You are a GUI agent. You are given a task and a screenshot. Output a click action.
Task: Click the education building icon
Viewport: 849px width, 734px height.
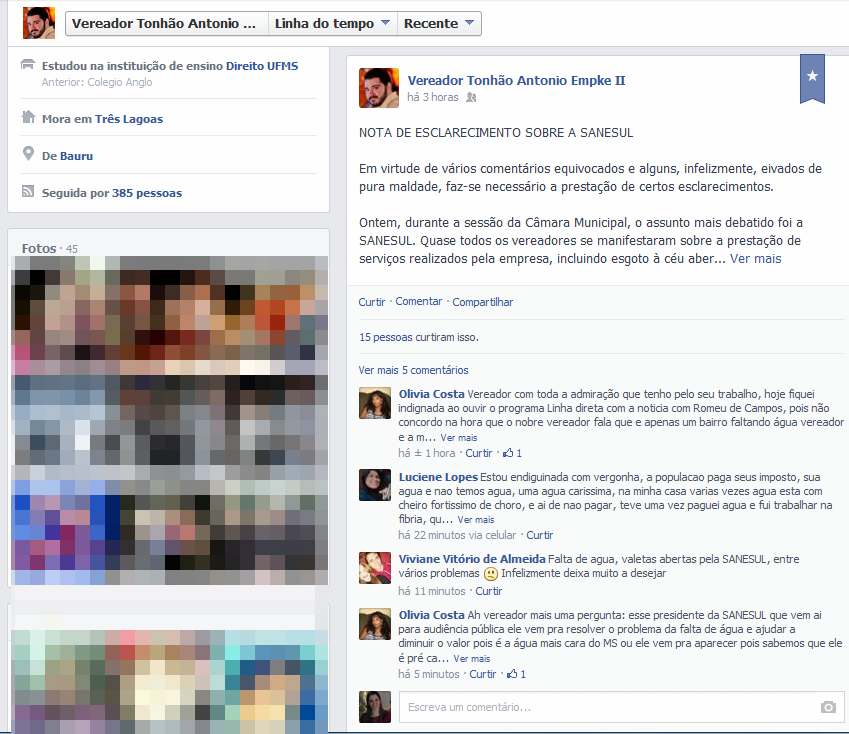click(28, 64)
